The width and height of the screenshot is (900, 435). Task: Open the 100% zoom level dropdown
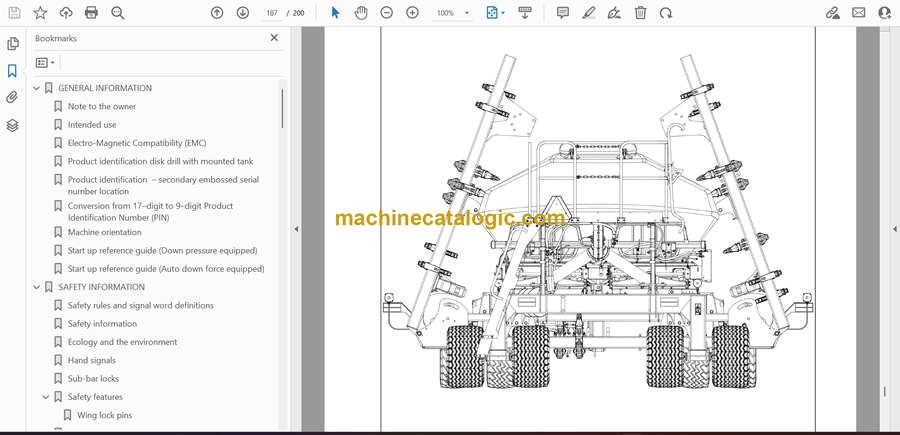coord(451,13)
